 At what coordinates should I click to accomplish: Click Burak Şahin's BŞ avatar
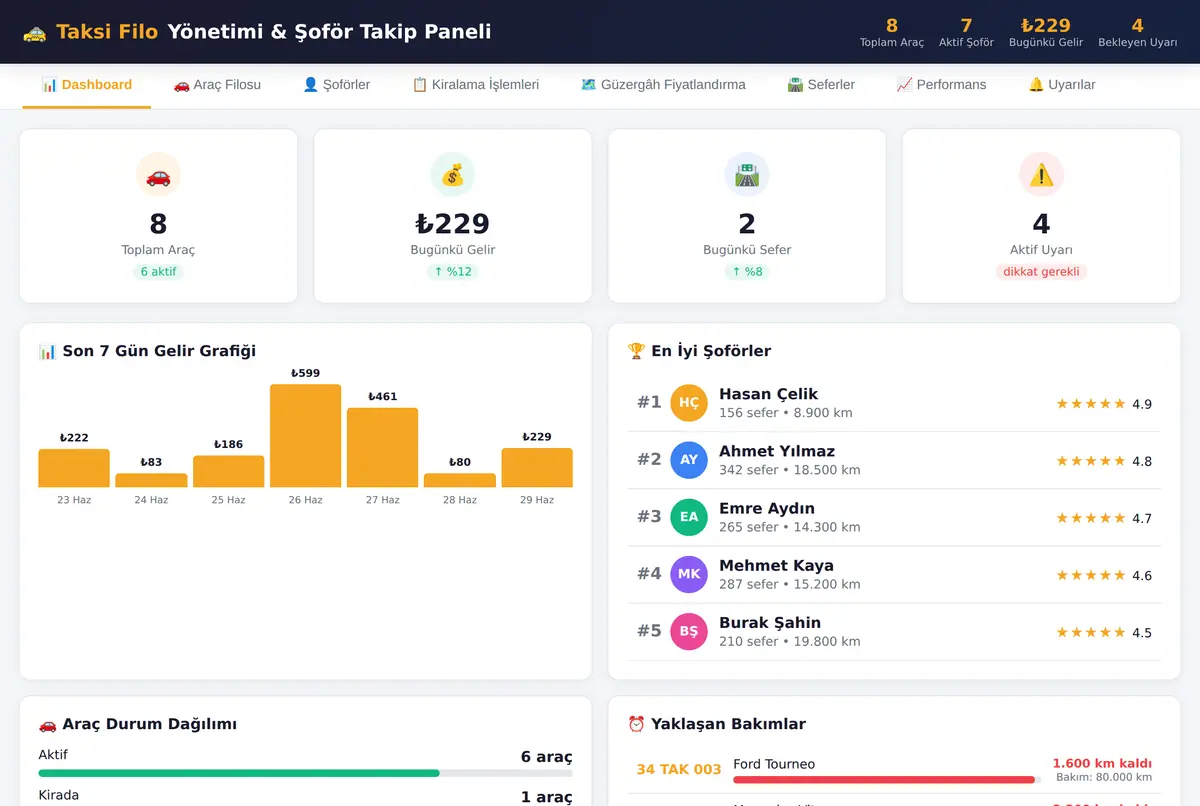tap(689, 631)
